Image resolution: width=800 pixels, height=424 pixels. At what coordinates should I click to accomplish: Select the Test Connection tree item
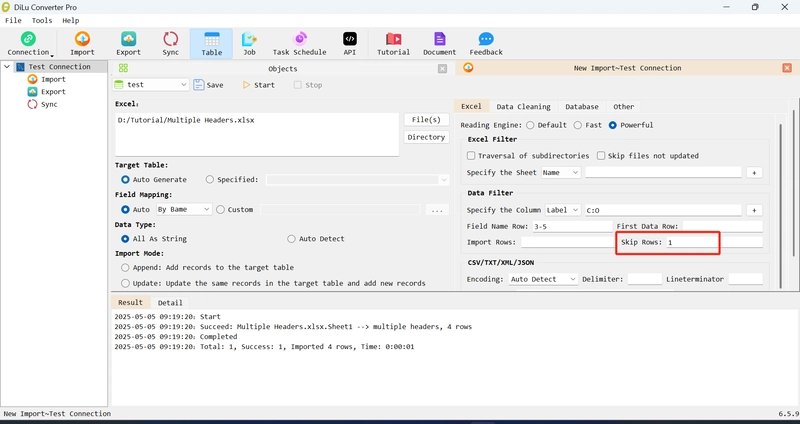pos(59,67)
